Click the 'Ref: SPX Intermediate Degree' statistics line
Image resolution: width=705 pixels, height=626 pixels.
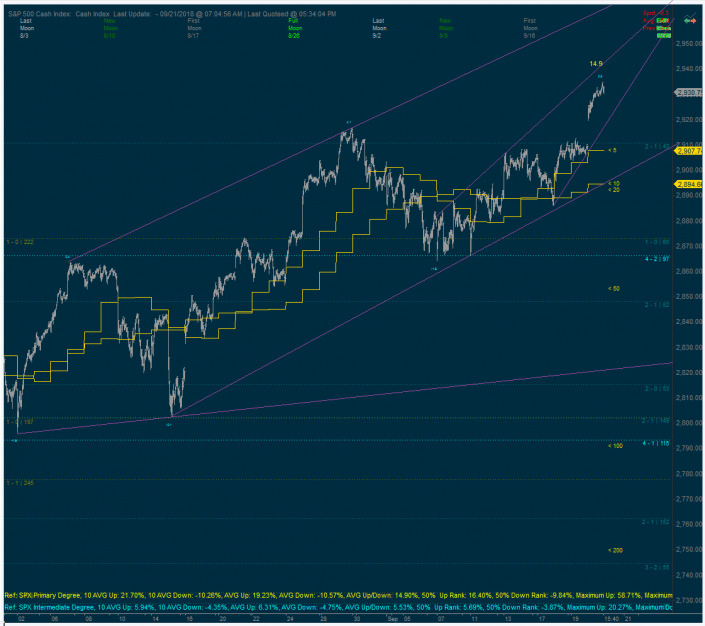pos(338,608)
